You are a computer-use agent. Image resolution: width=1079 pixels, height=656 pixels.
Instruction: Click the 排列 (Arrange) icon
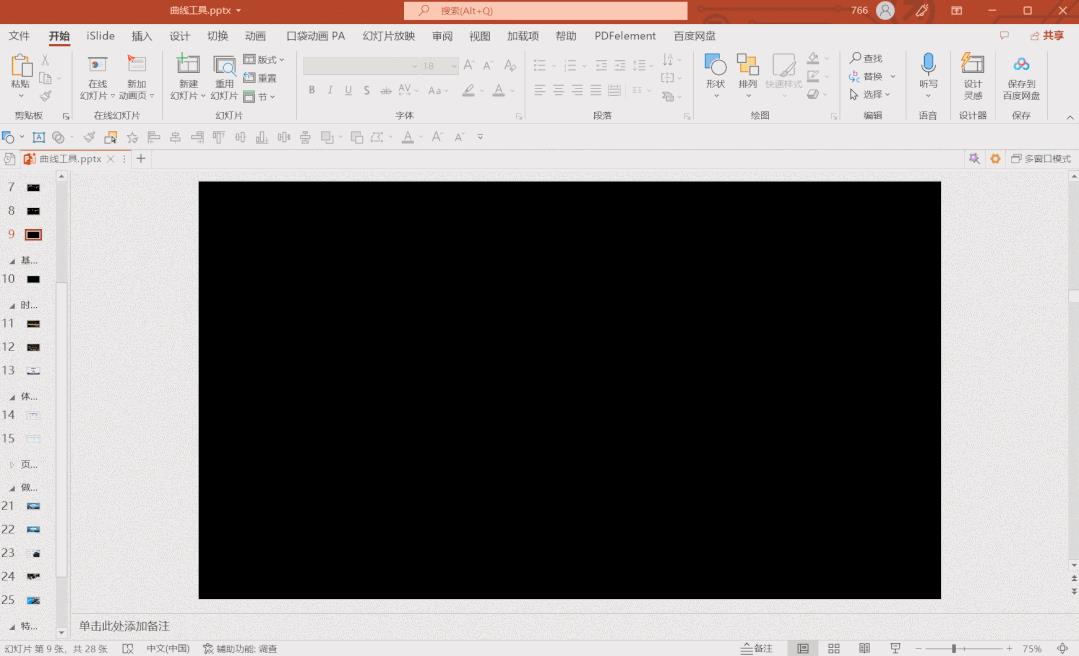[x=747, y=66]
